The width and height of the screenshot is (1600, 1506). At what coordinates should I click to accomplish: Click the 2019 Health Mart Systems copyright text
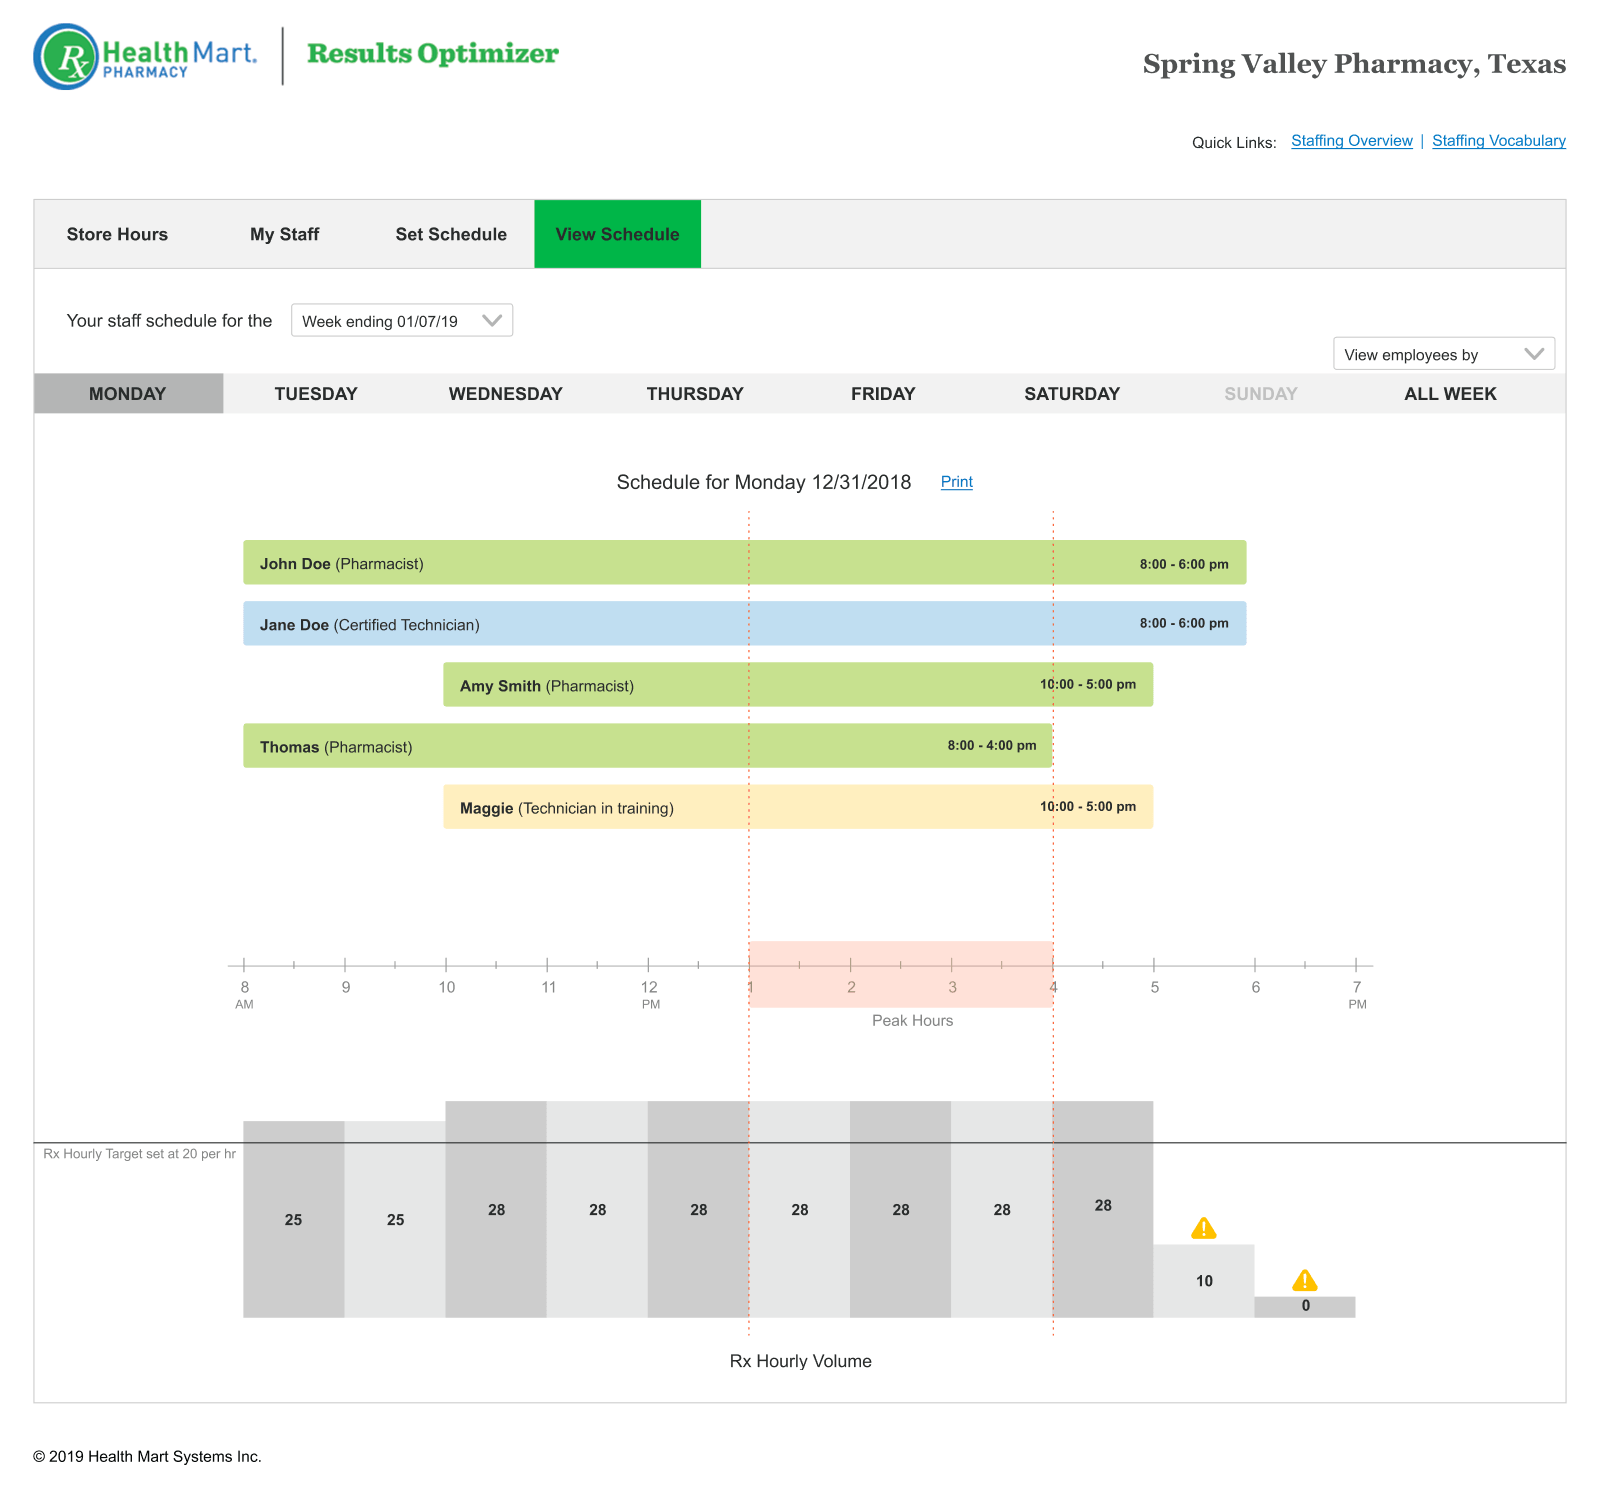(147, 1457)
